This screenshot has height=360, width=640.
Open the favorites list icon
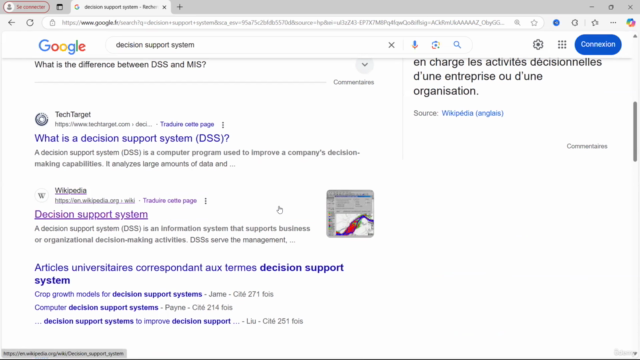coord(595,23)
